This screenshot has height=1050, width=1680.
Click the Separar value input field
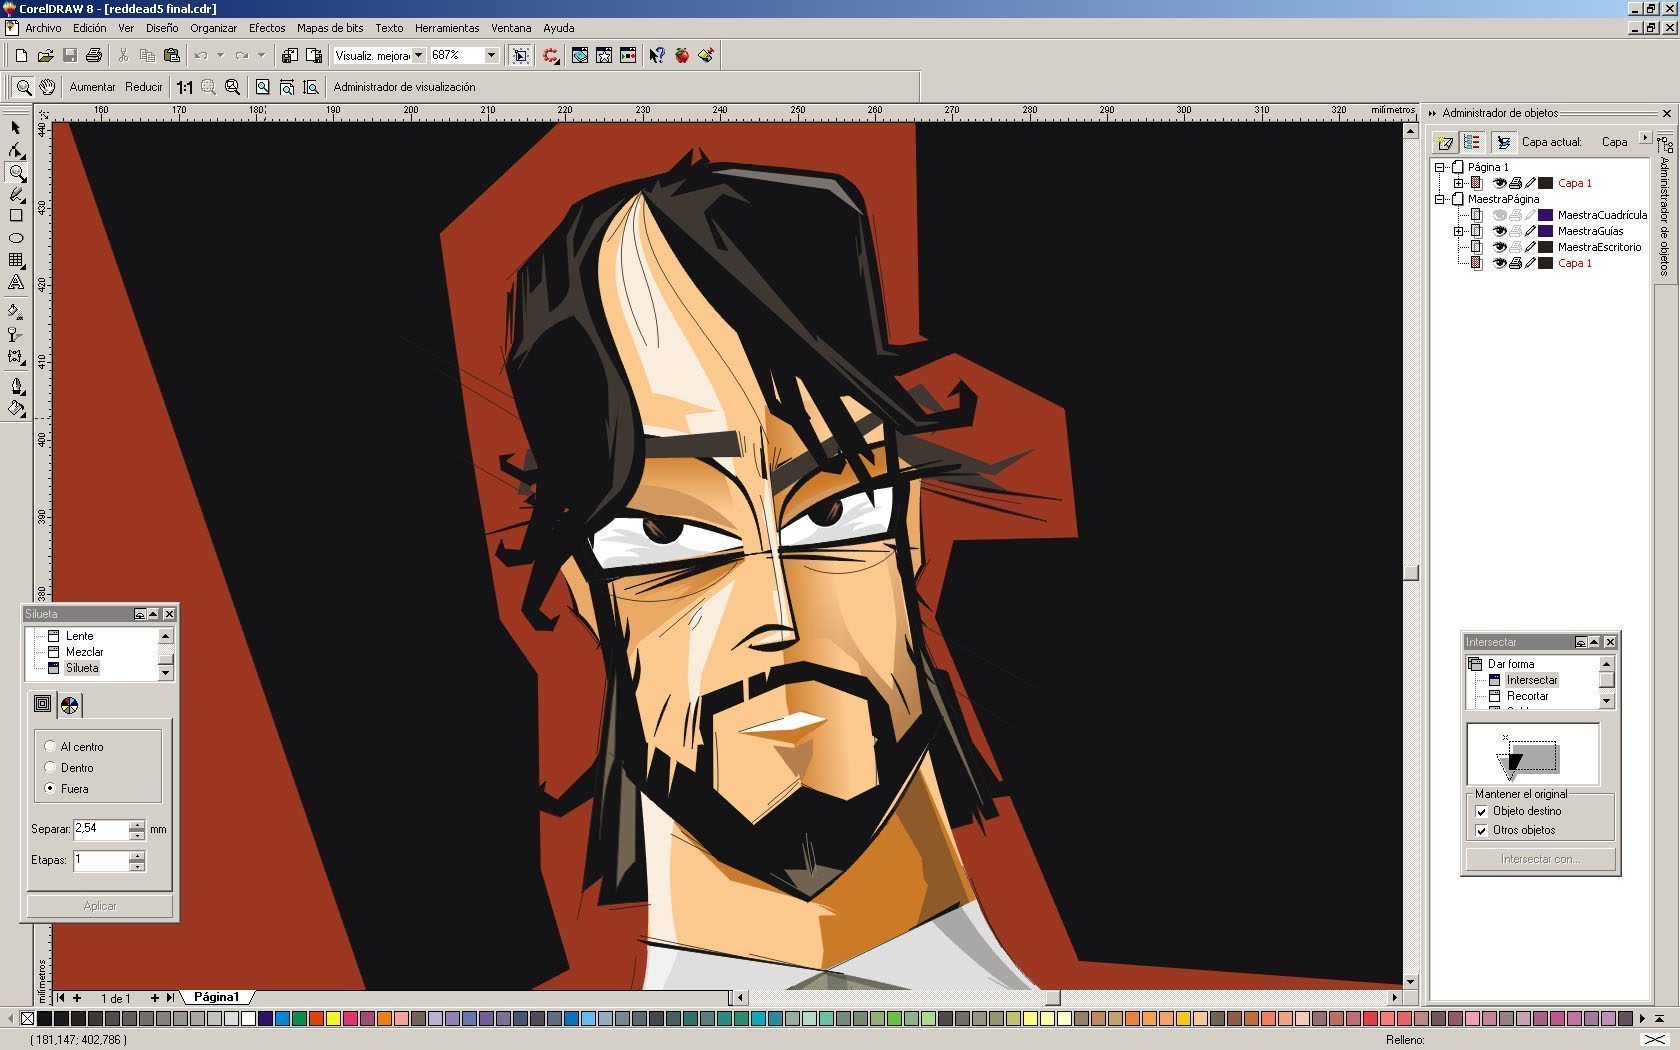click(x=100, y=829)
